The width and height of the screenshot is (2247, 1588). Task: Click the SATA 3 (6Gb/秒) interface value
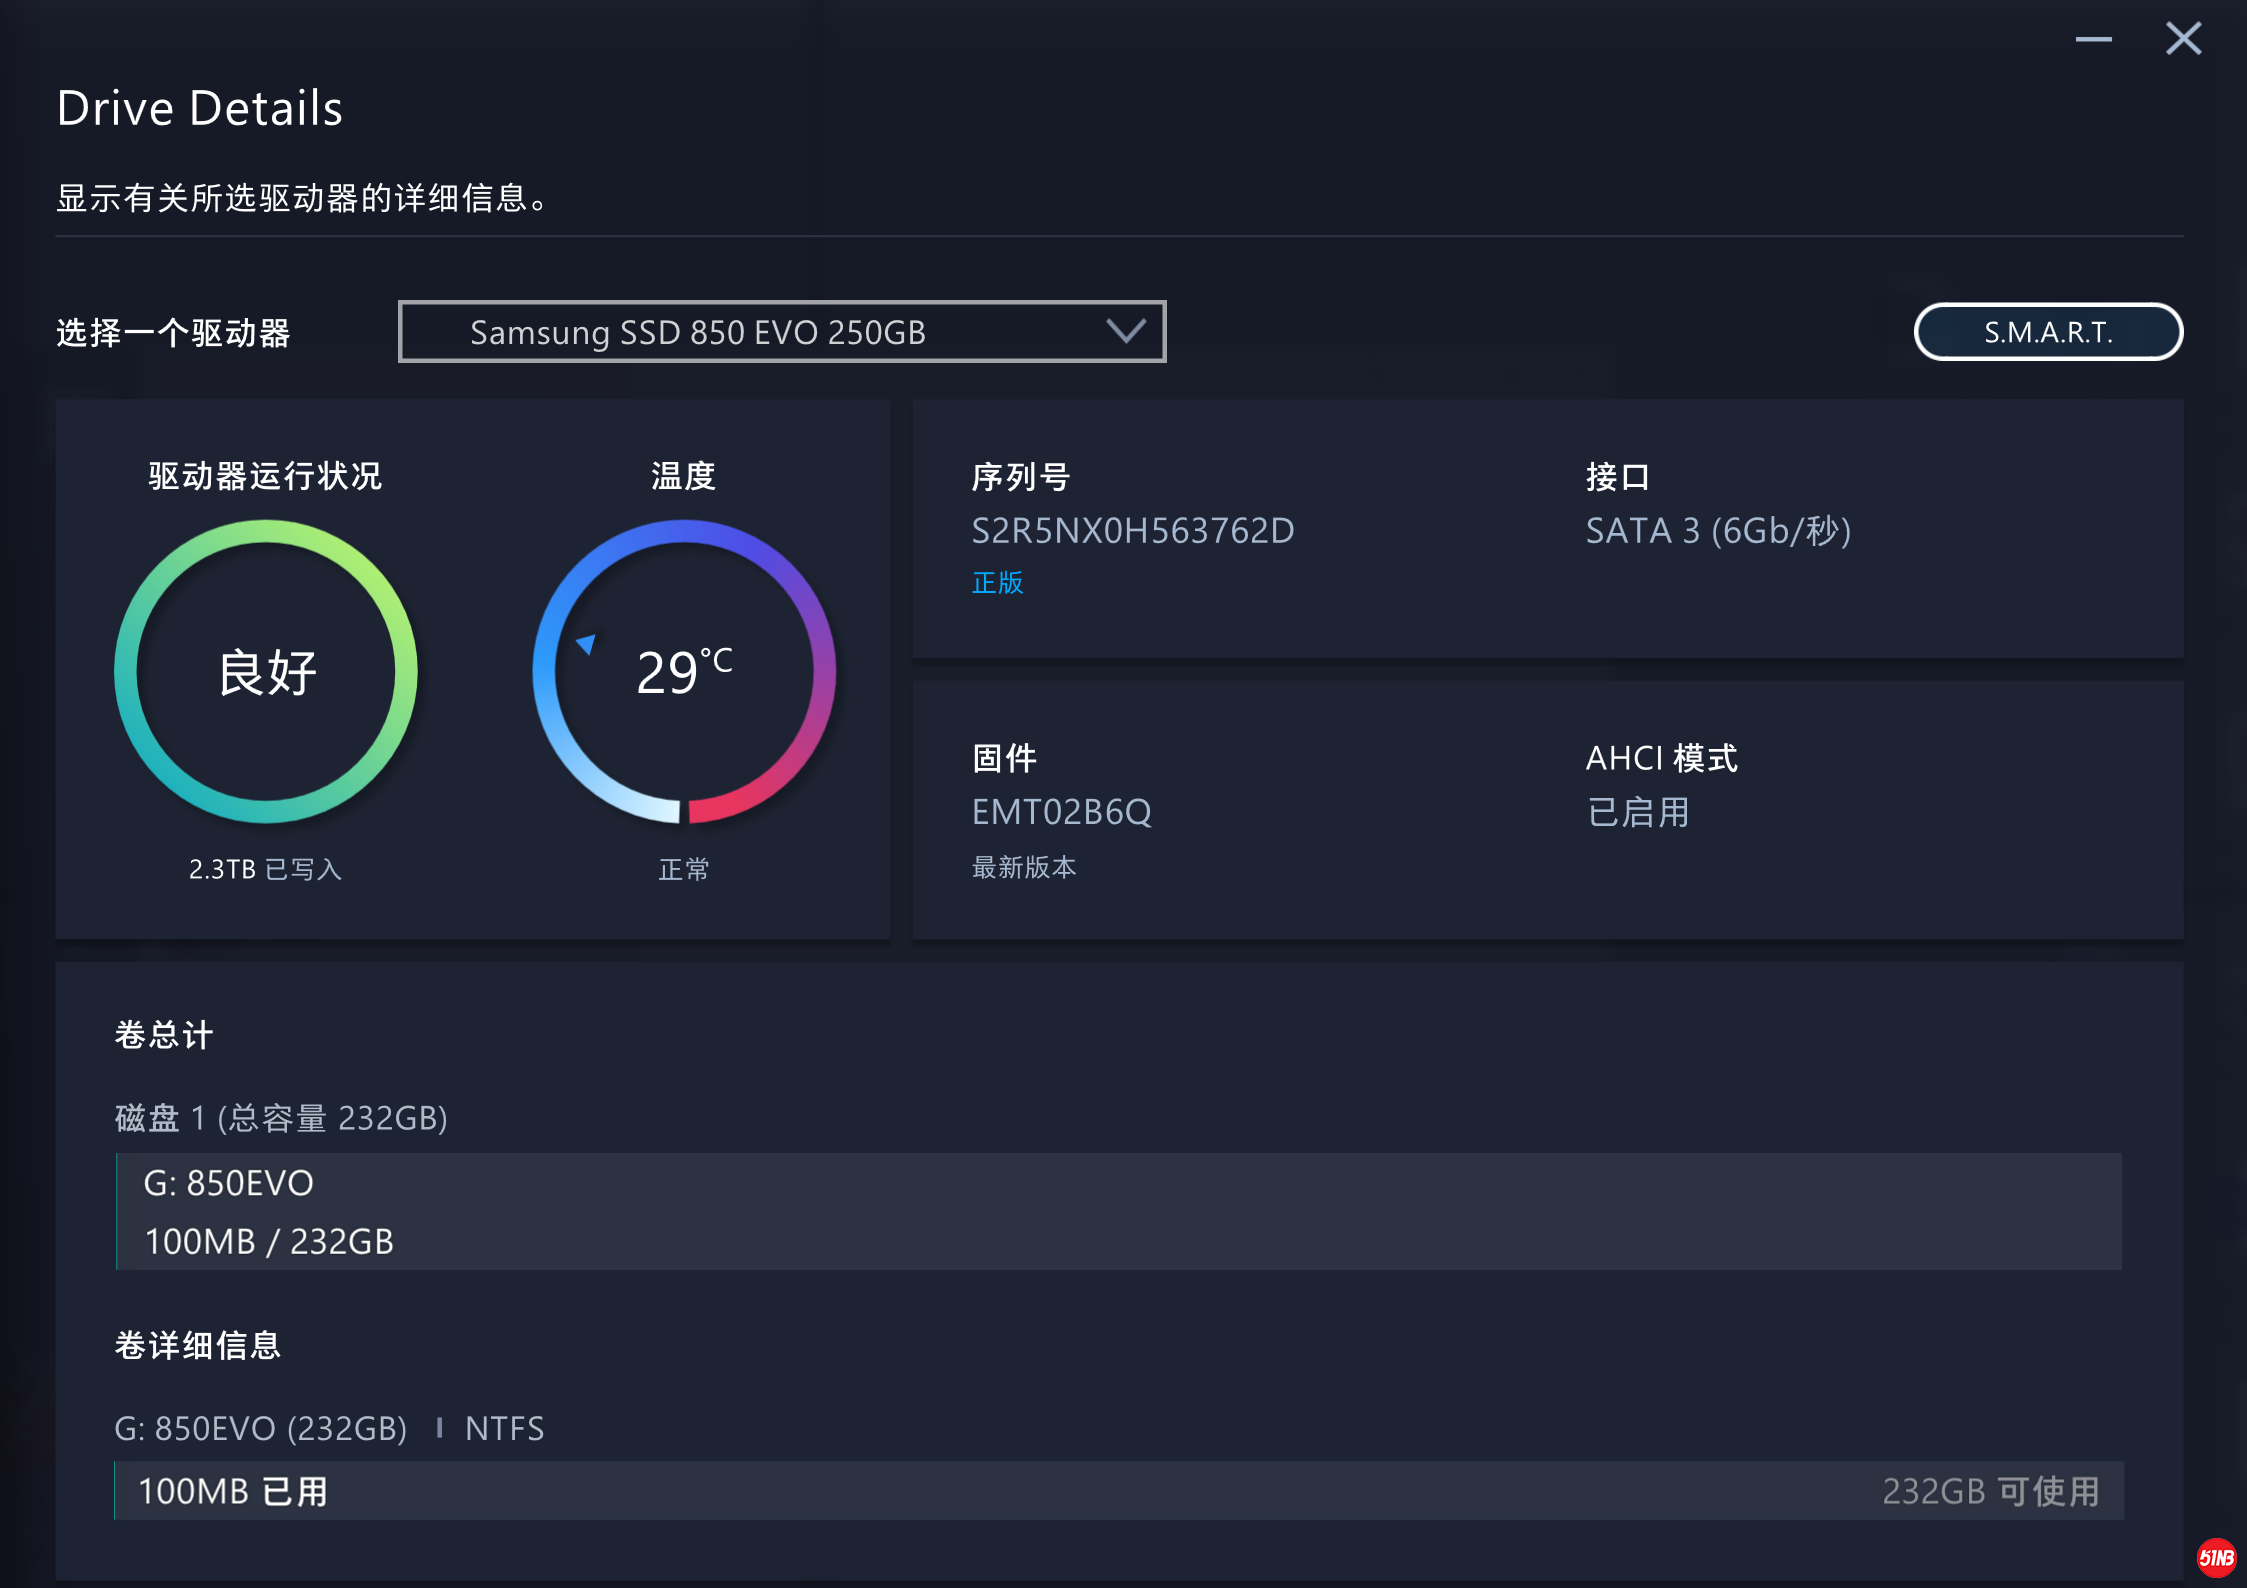point(1718,531)
